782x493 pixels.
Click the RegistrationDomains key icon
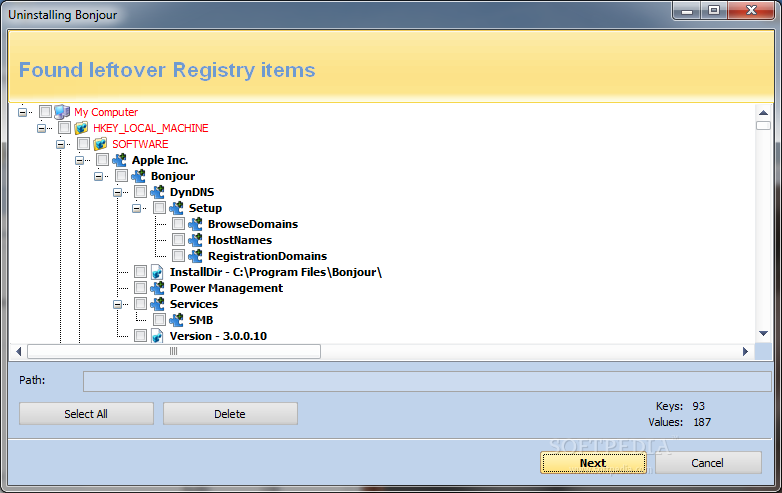click(x=195, y=256)
